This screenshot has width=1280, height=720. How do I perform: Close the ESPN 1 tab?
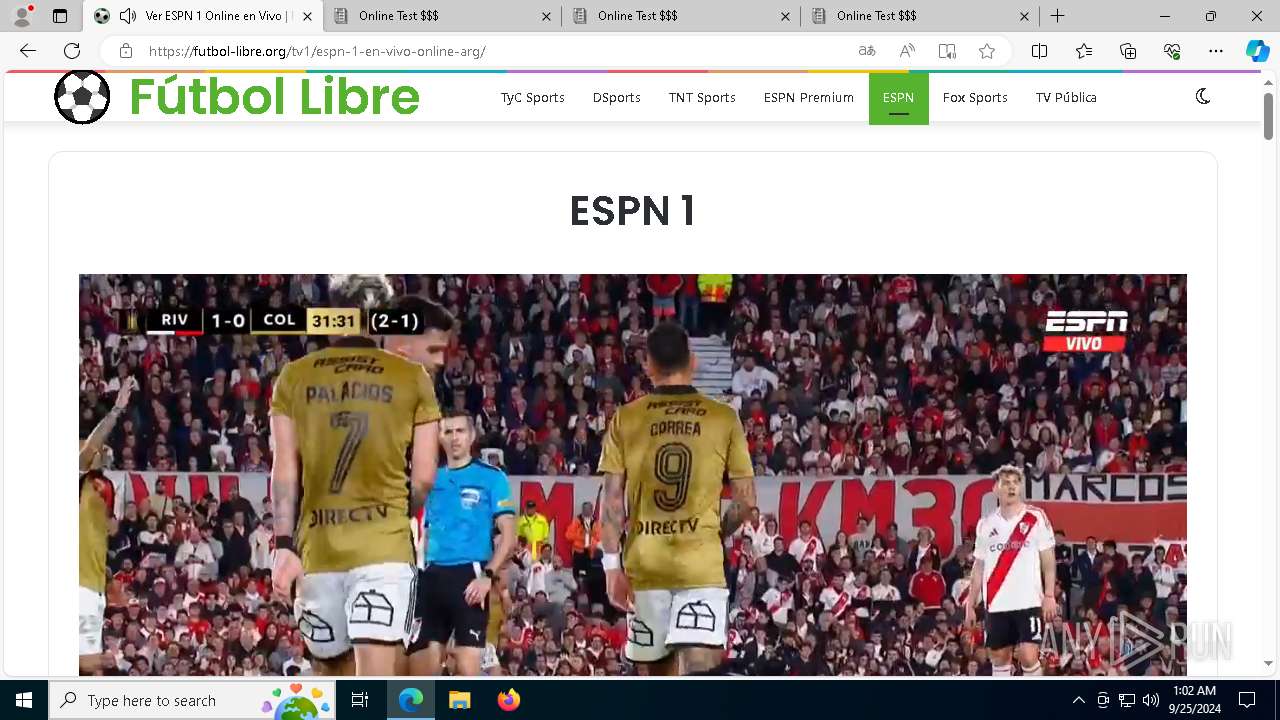click(307, 16)
